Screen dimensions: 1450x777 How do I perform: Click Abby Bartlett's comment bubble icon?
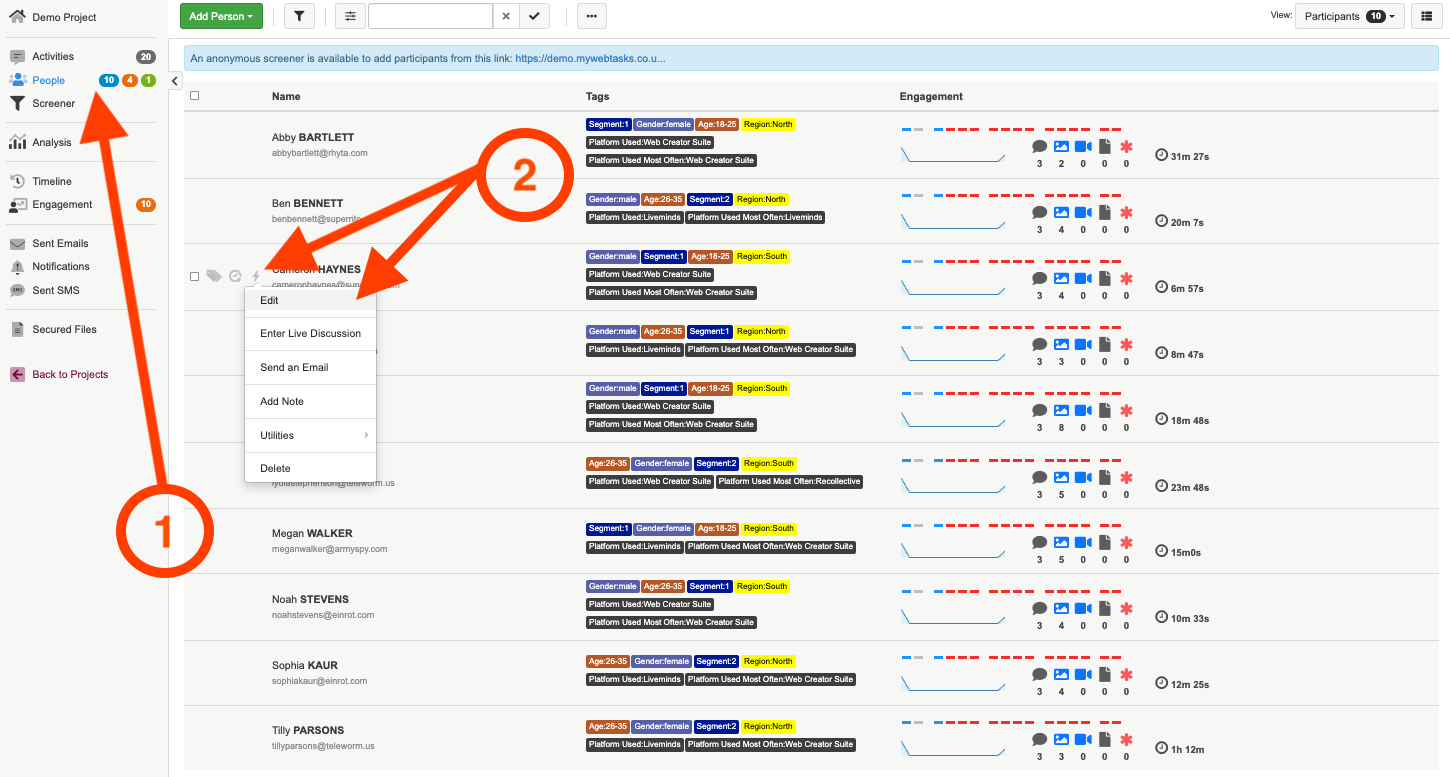[1039, 146]
